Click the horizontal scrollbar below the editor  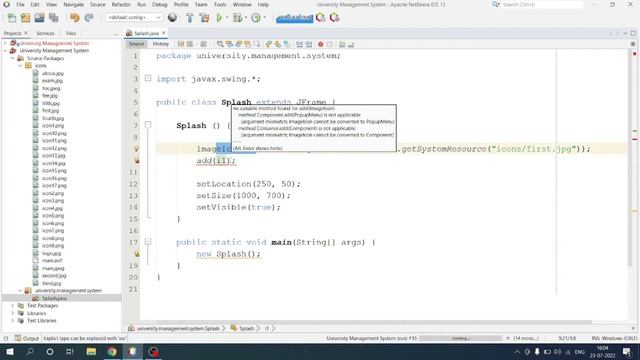373,322
